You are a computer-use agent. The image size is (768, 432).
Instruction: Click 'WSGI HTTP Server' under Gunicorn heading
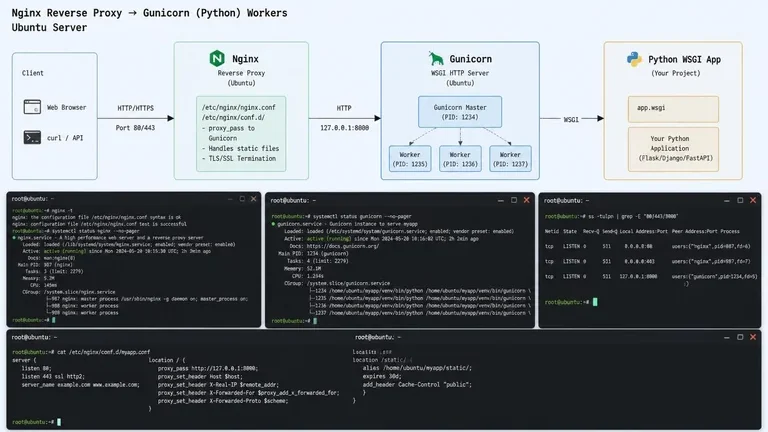(x=460, y=73)
